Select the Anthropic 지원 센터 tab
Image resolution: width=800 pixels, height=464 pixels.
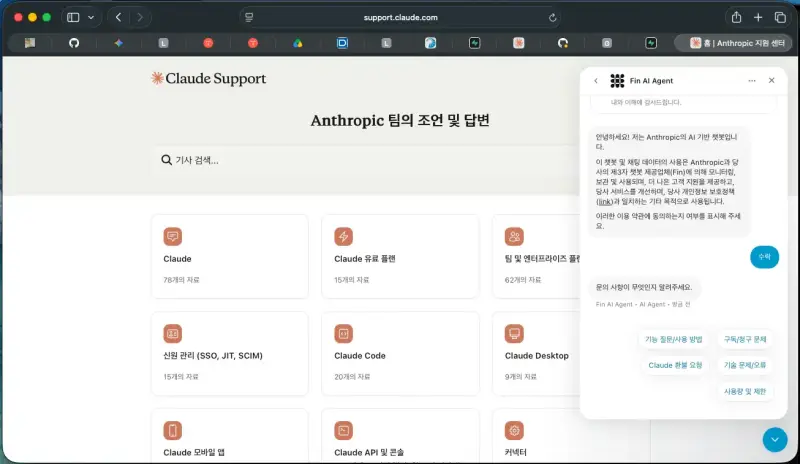click(734, 43)
